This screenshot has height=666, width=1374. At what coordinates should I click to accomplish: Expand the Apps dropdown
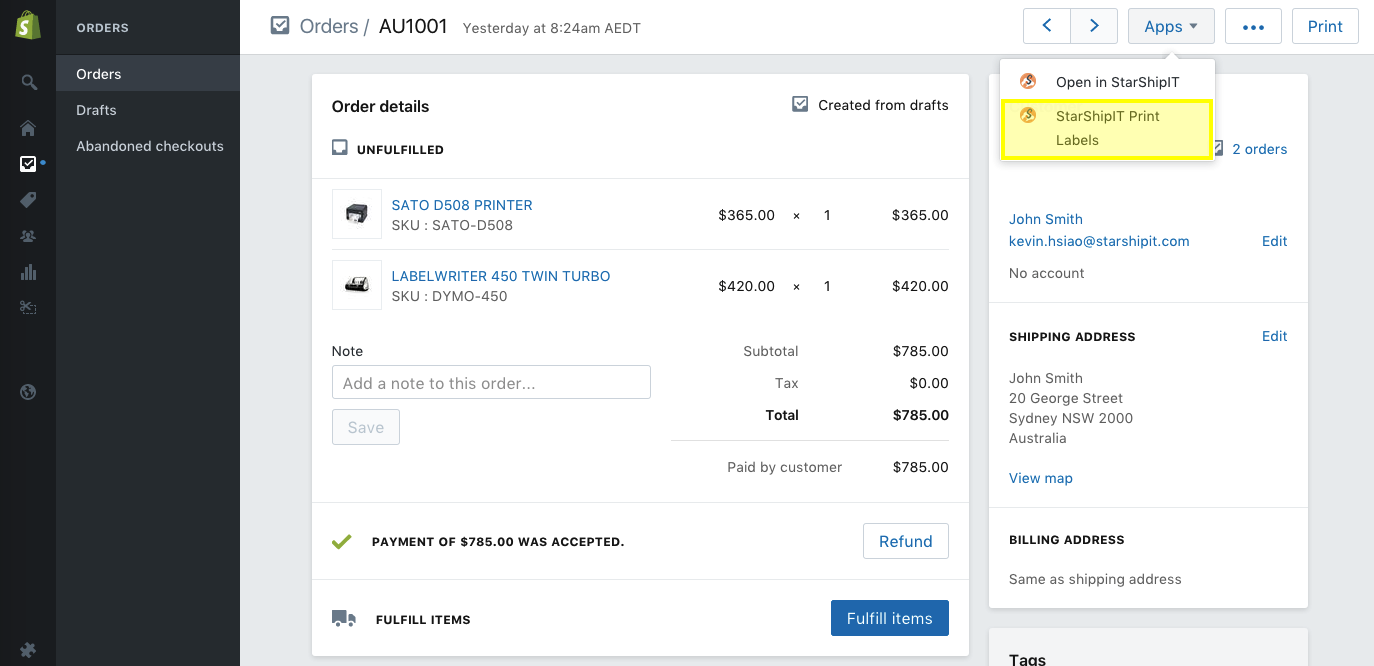click(1171, 26)
